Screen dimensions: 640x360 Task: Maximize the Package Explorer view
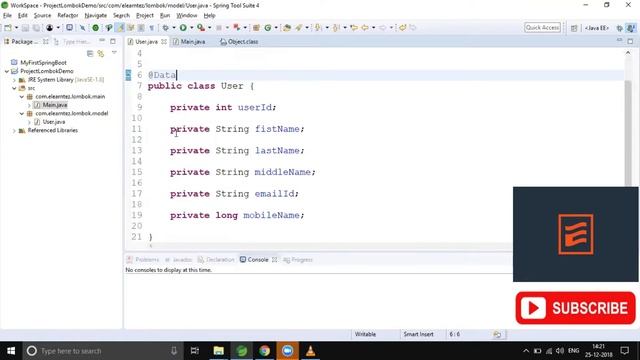113,41
